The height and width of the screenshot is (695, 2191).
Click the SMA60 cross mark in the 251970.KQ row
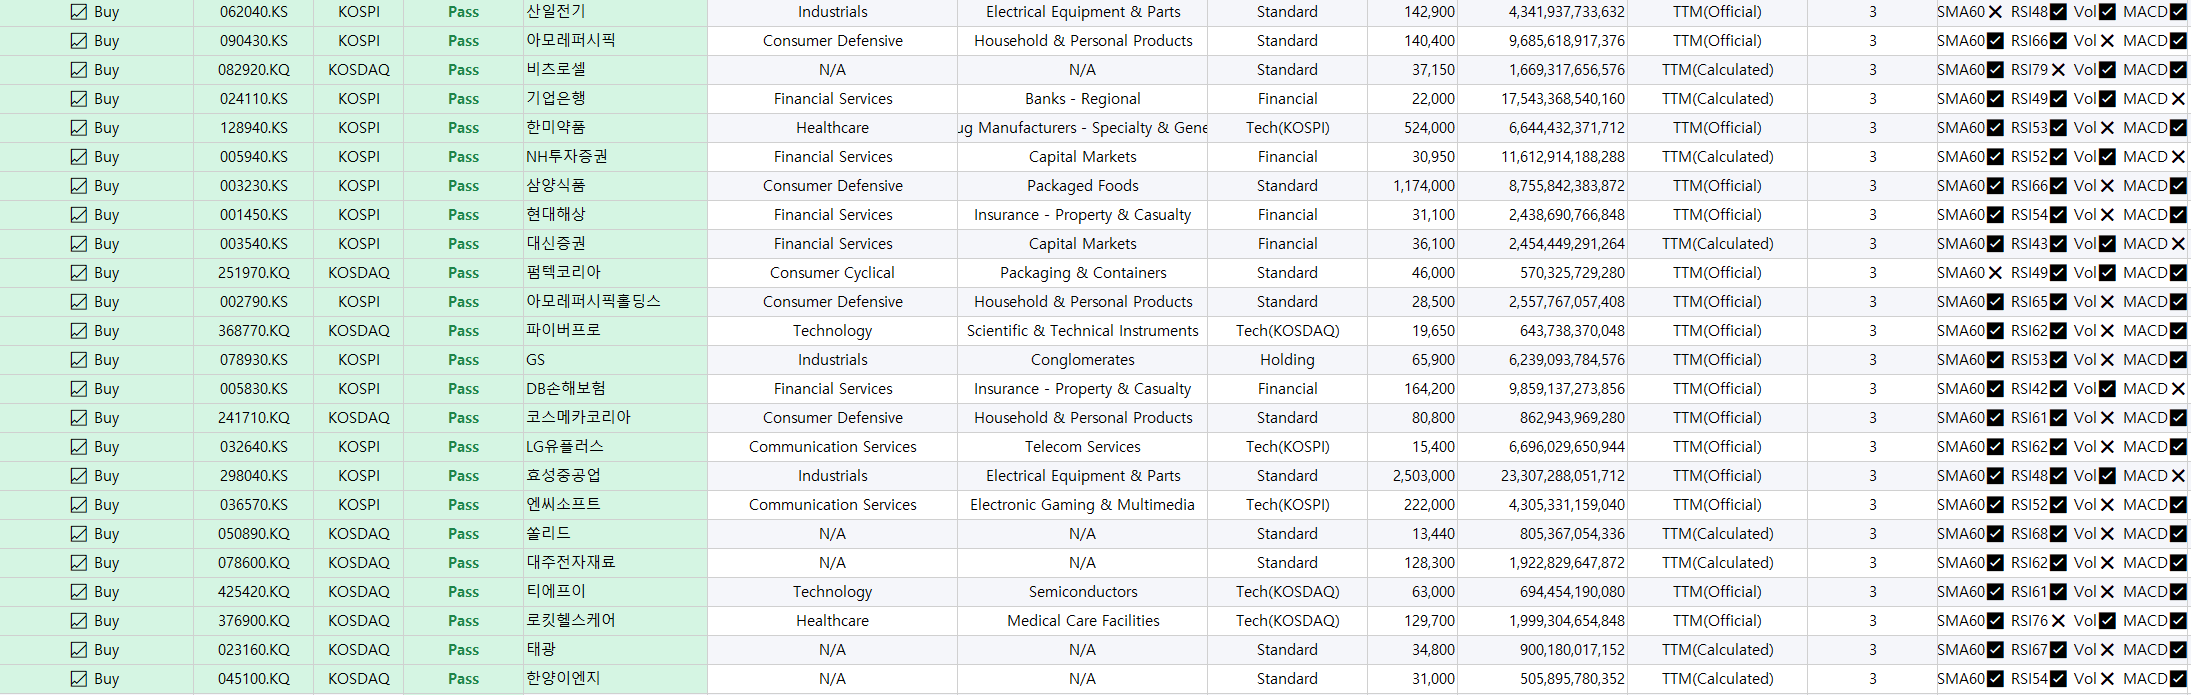click(x=1995, y=273)
